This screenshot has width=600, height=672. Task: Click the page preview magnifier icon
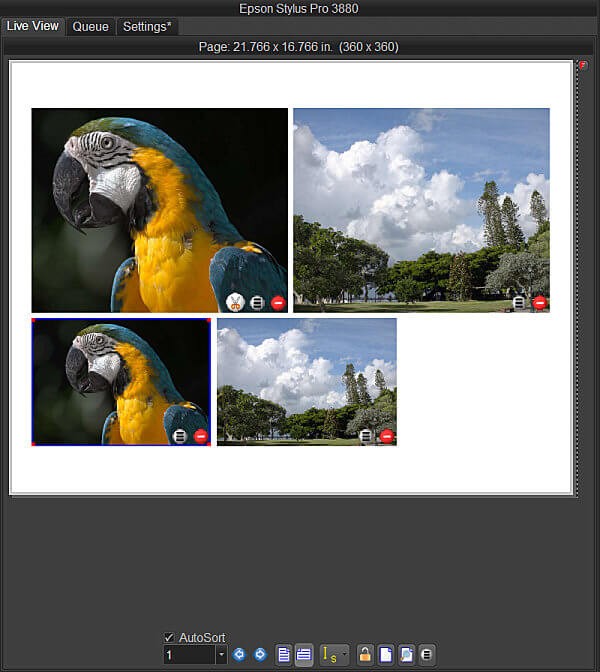pos(406,654)
